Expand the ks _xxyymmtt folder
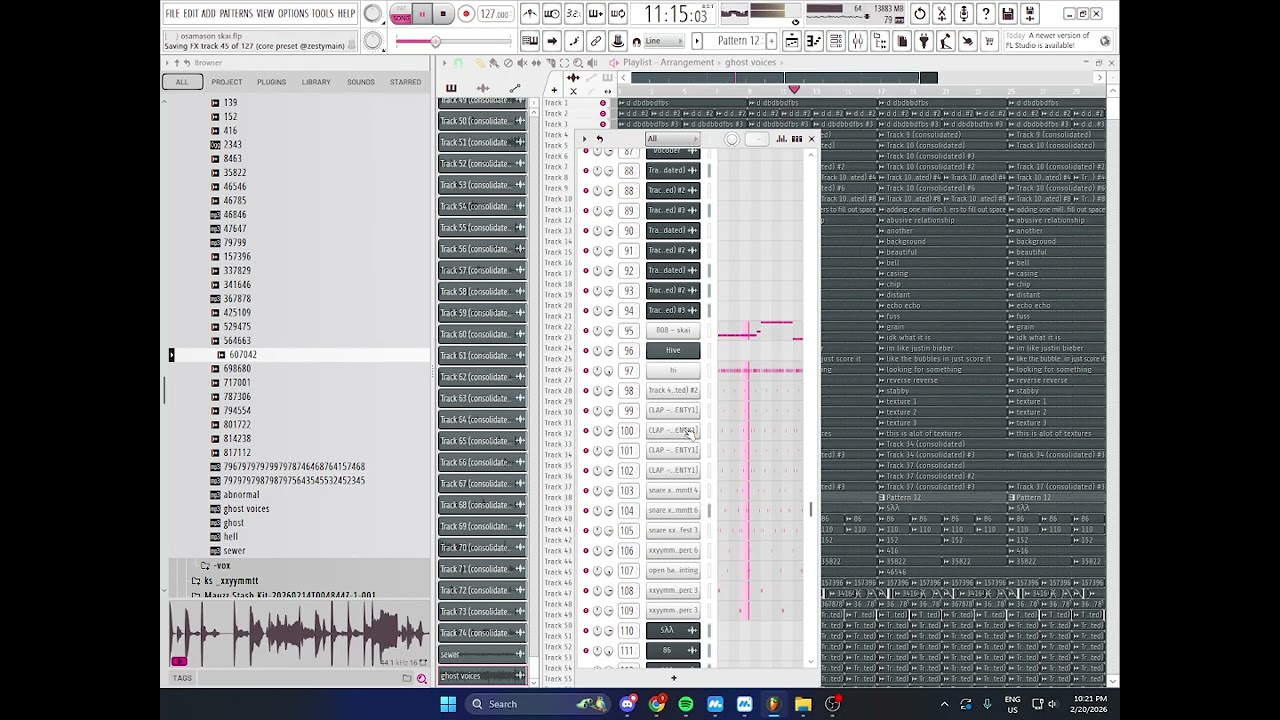This screenshot has height=720, width=1280. [196, 581]
